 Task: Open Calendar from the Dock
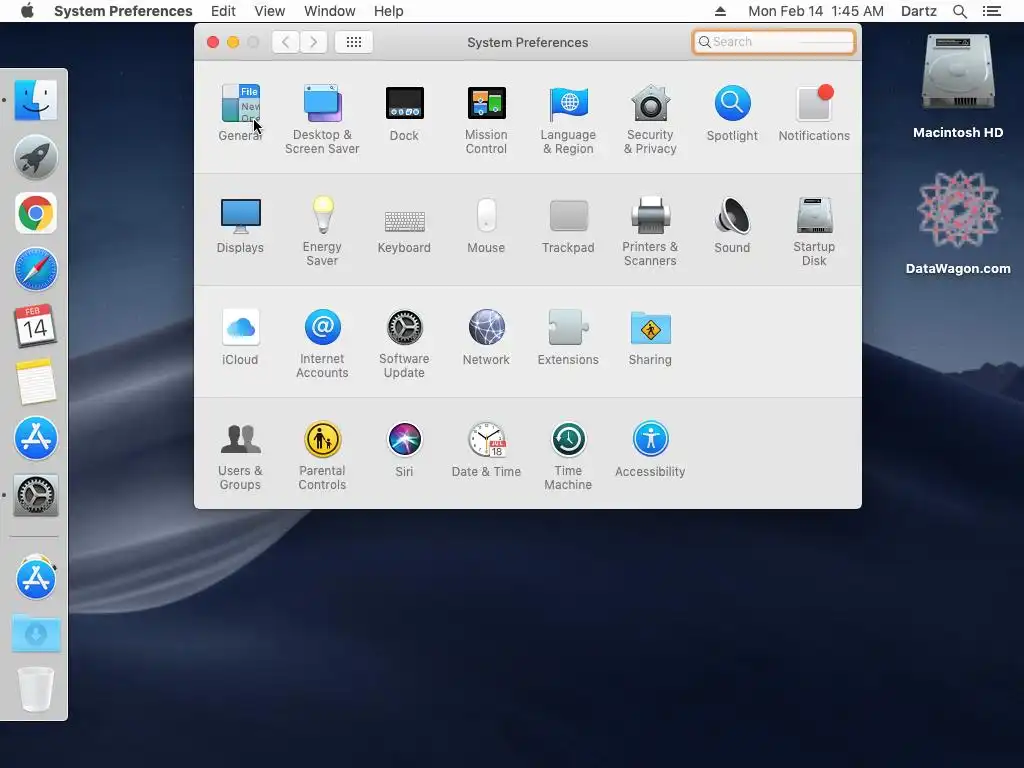pos(36,325)
